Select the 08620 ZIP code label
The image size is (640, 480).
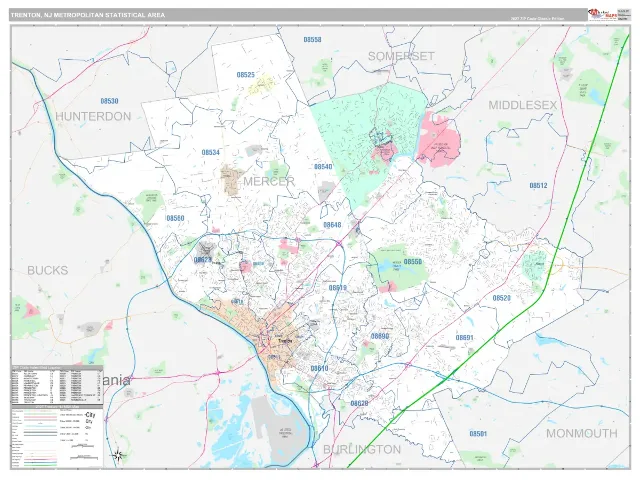tap(360, 404)
